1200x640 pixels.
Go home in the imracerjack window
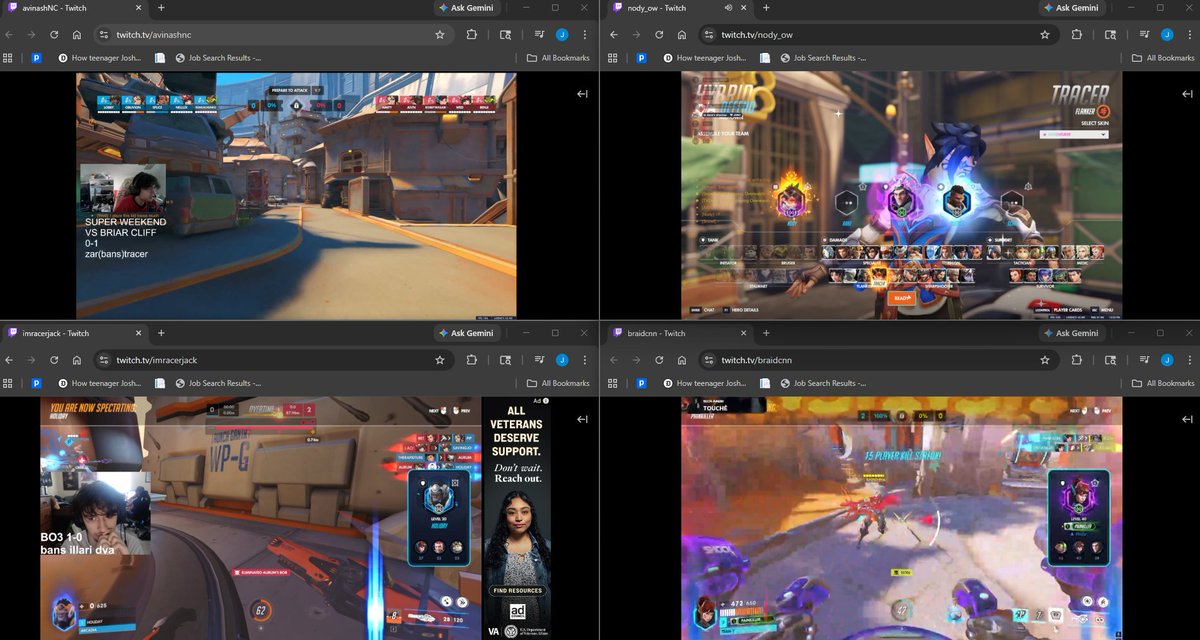point(76,359)
